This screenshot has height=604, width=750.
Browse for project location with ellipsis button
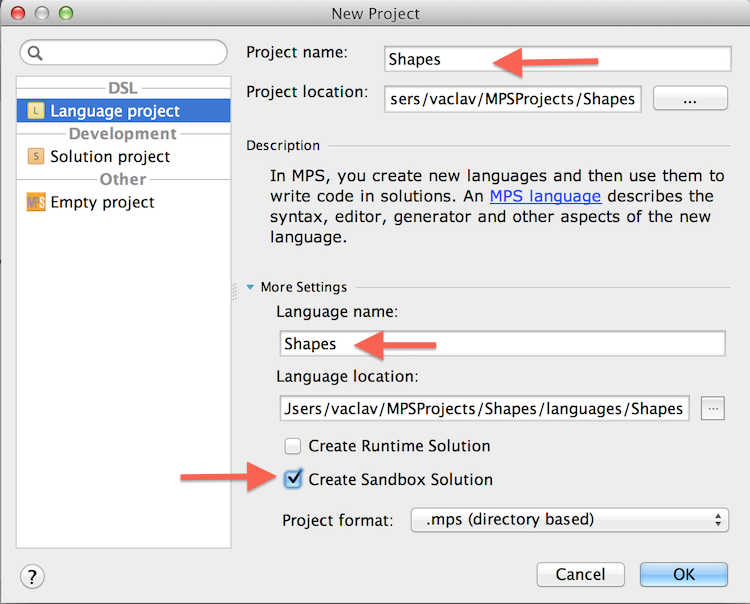pos(689,99)
